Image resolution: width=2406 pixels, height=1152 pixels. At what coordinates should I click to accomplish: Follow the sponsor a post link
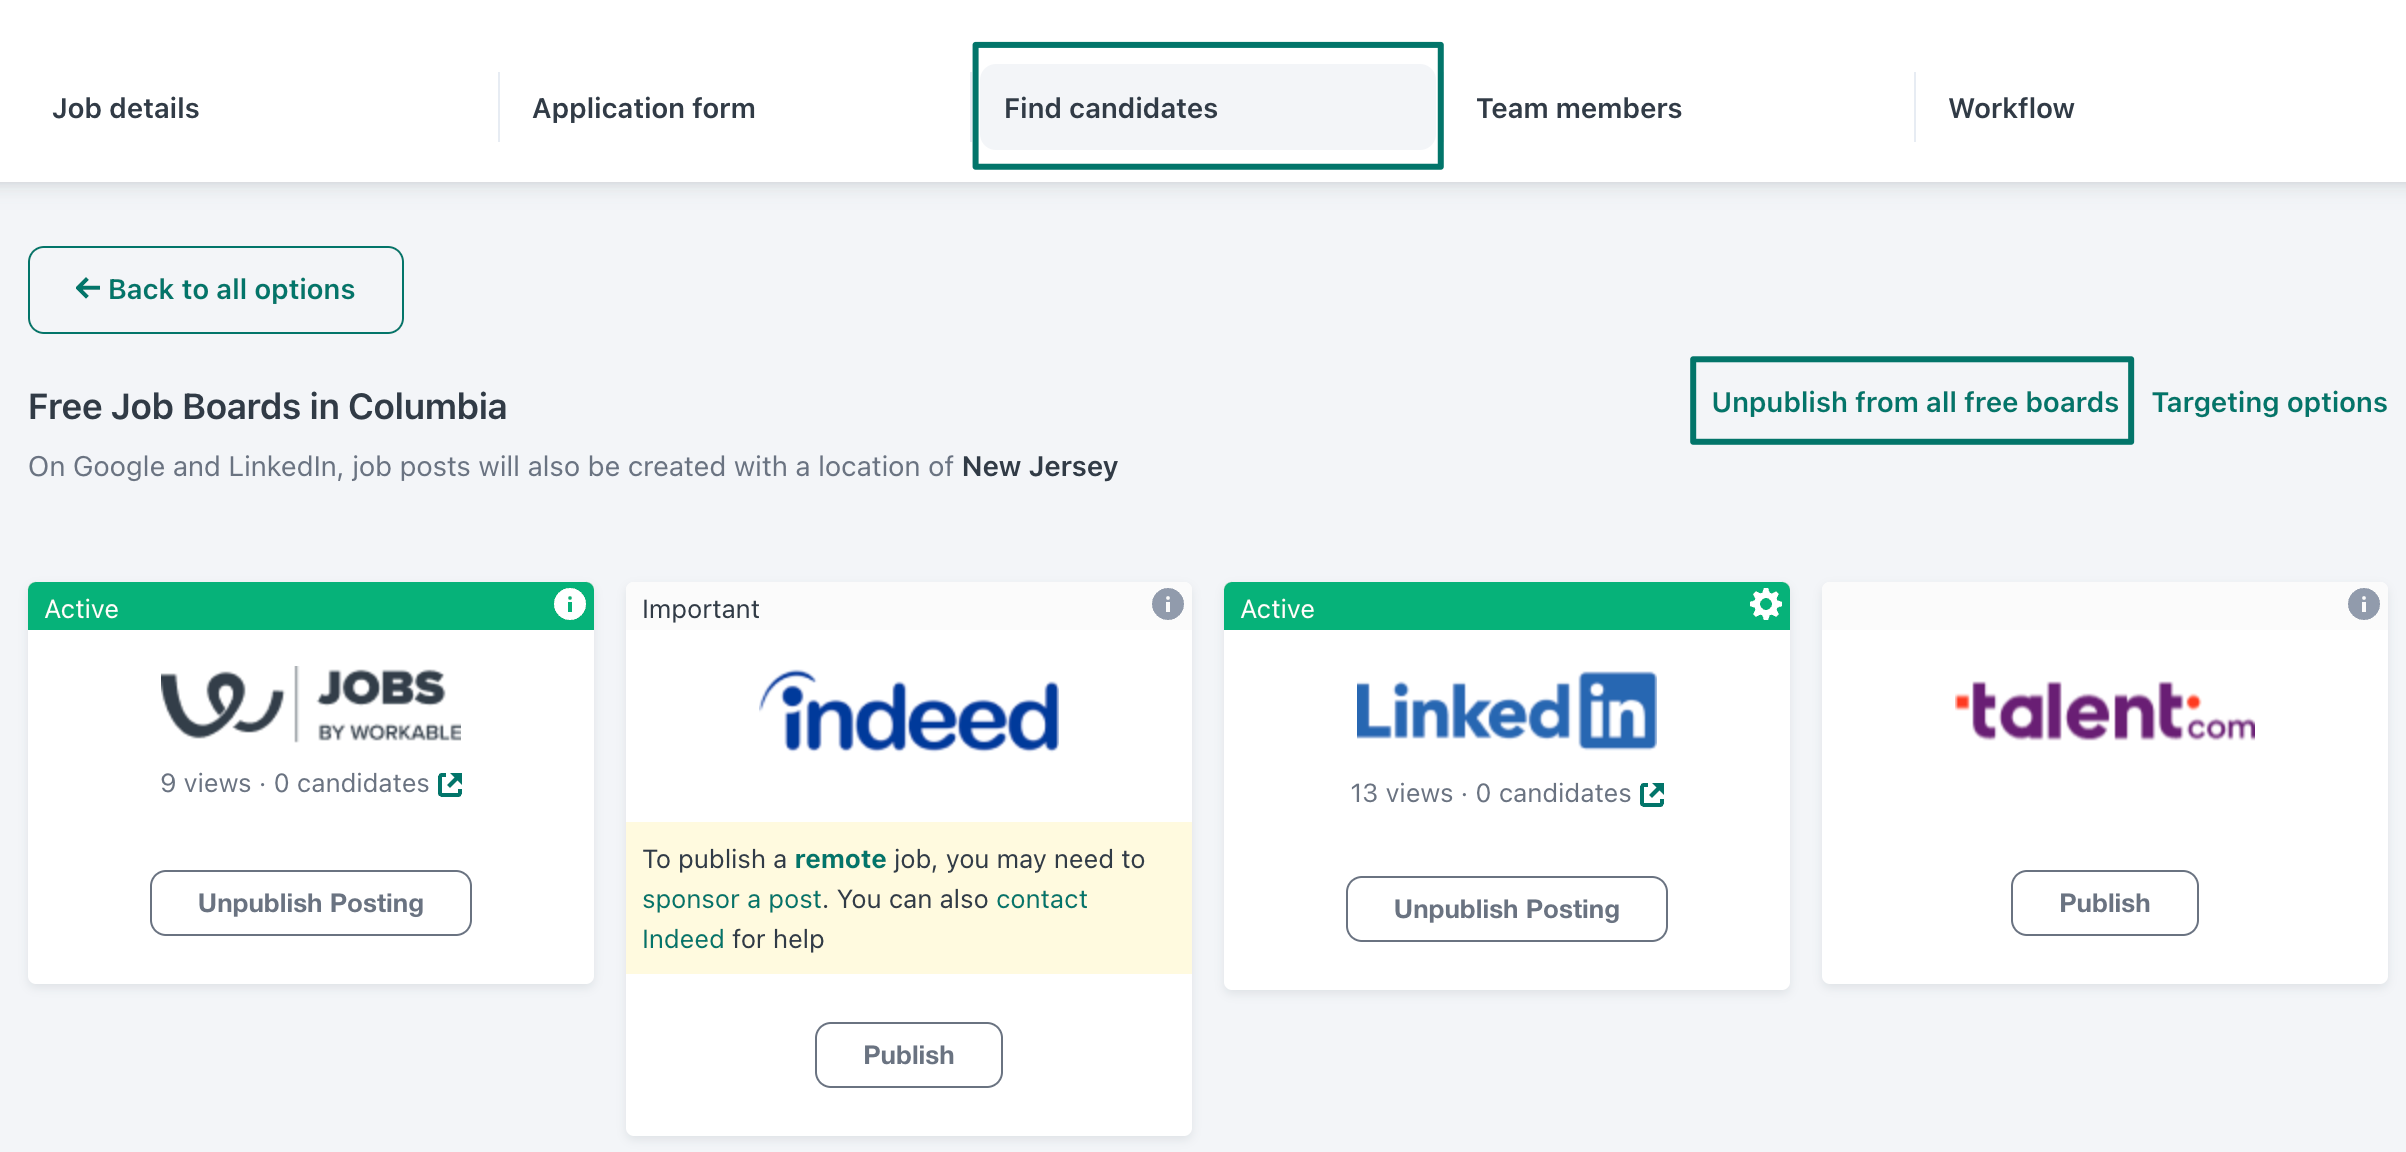point(732,899)
